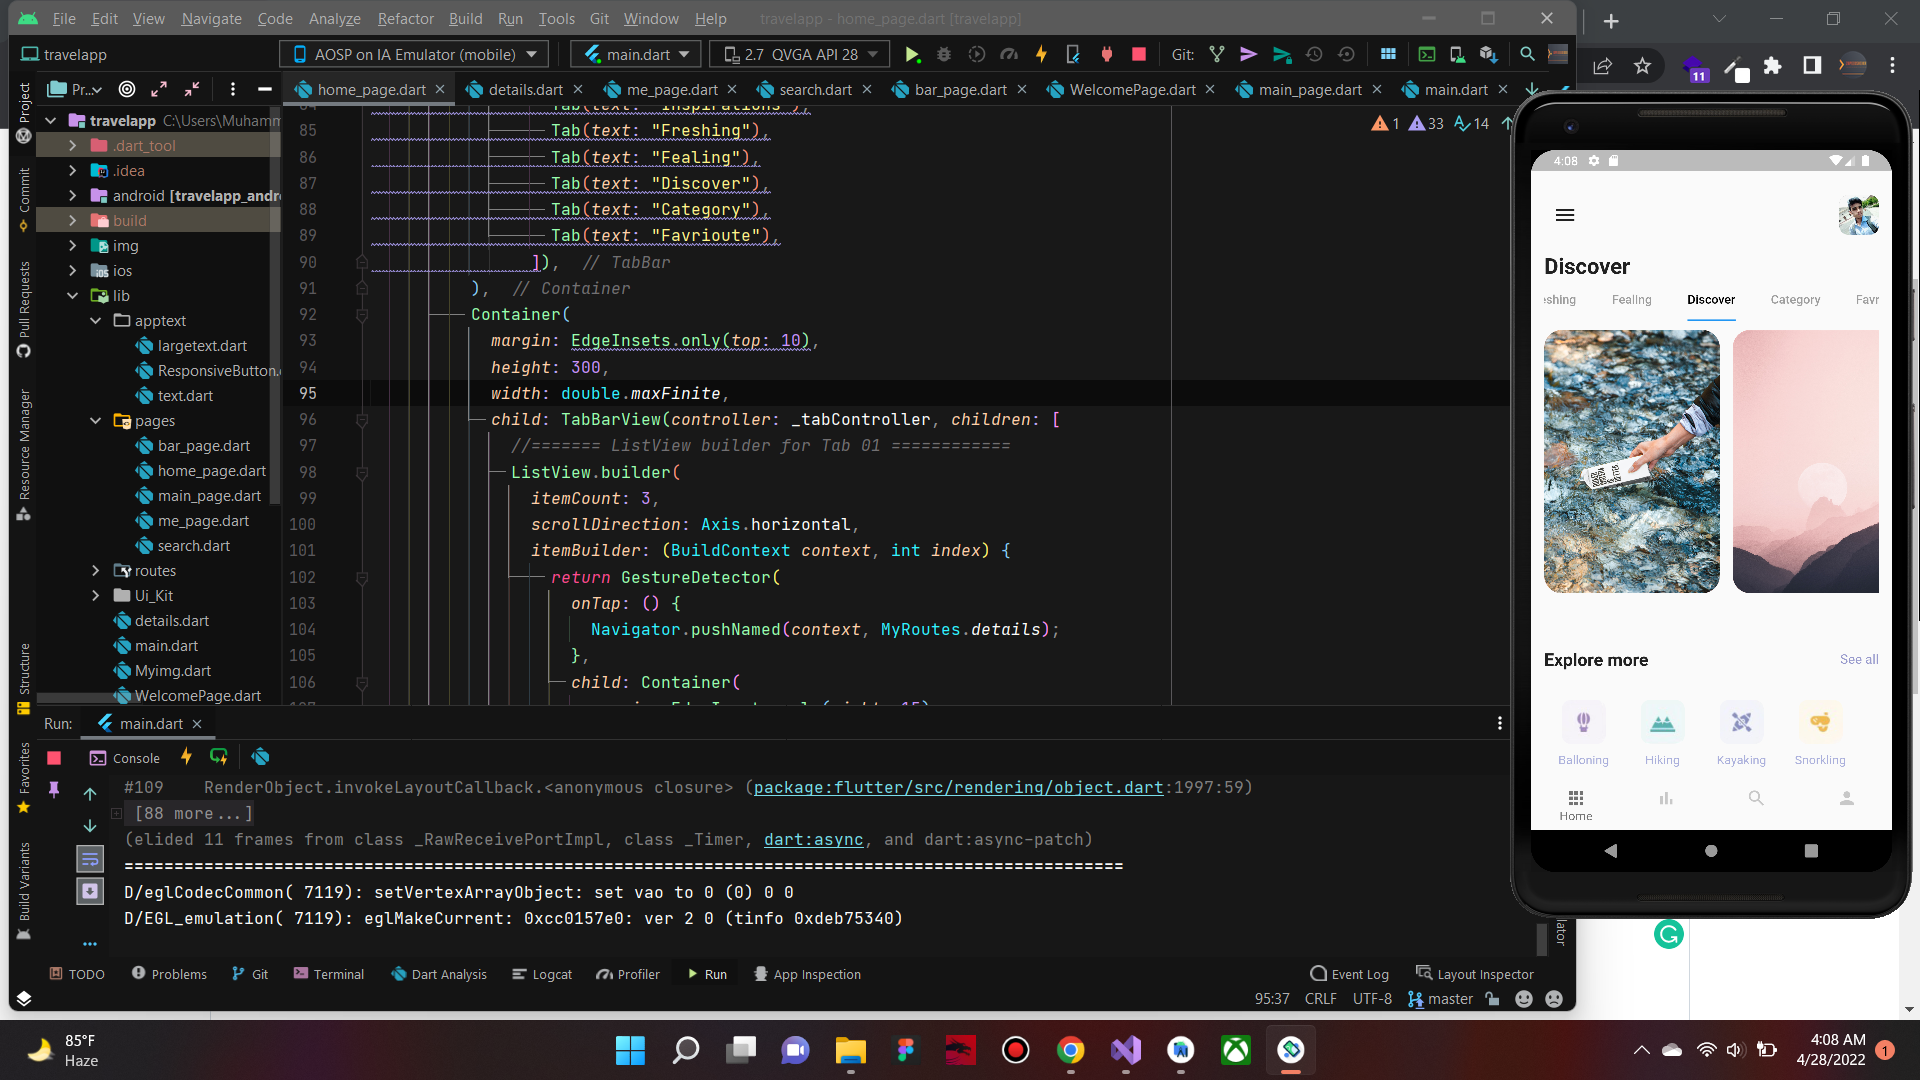Open the Tools menu
1920x1080 pixels.
click(556, 19)
